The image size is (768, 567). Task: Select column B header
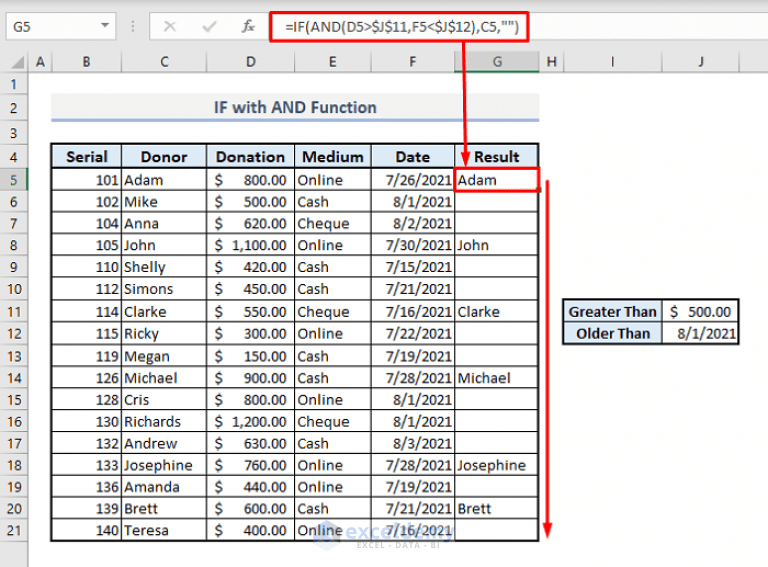click(86, 62)
